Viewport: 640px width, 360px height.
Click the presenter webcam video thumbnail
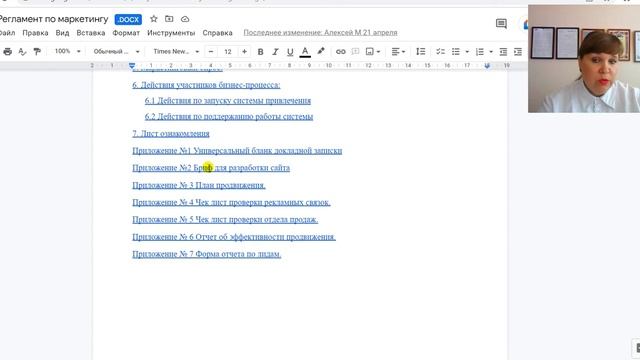click(x=584, y=58)
